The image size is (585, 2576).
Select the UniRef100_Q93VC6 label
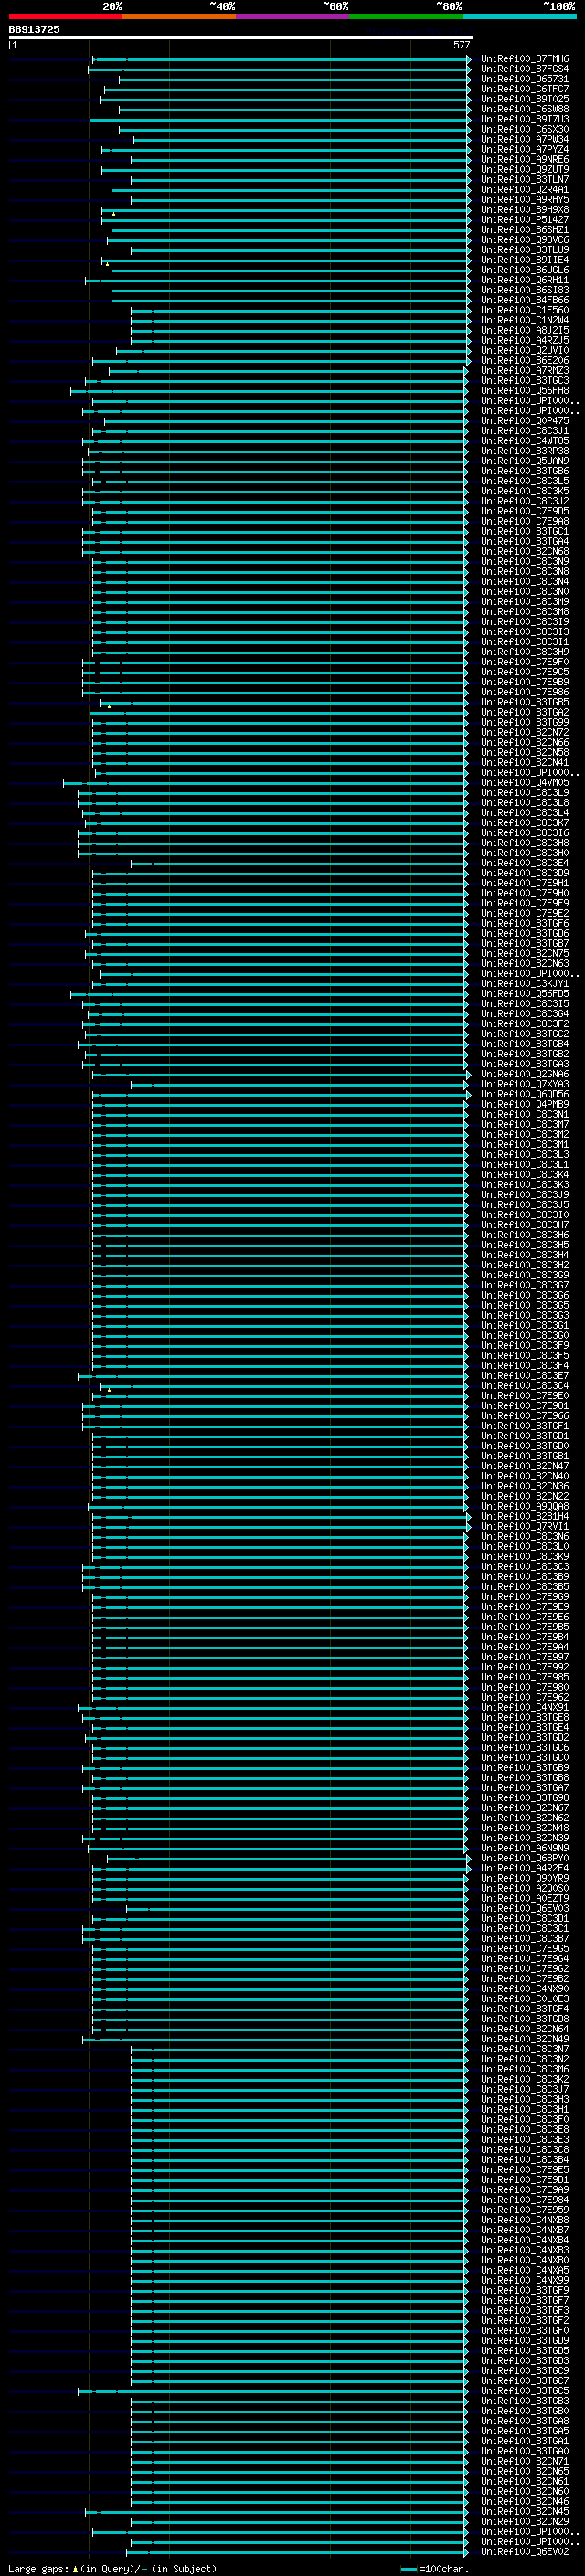coord(525,240)
